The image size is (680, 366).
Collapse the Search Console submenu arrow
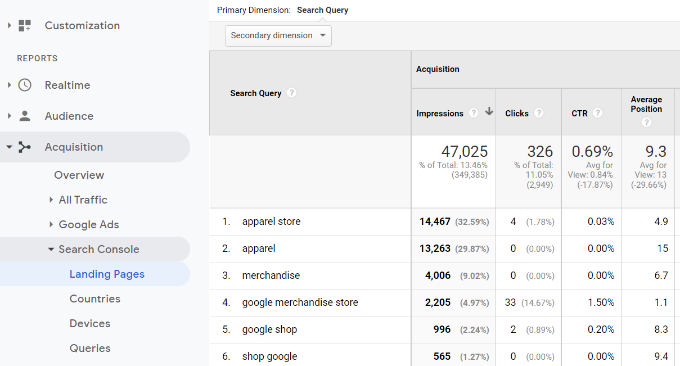pyautogui.click(x=51, y=249)
